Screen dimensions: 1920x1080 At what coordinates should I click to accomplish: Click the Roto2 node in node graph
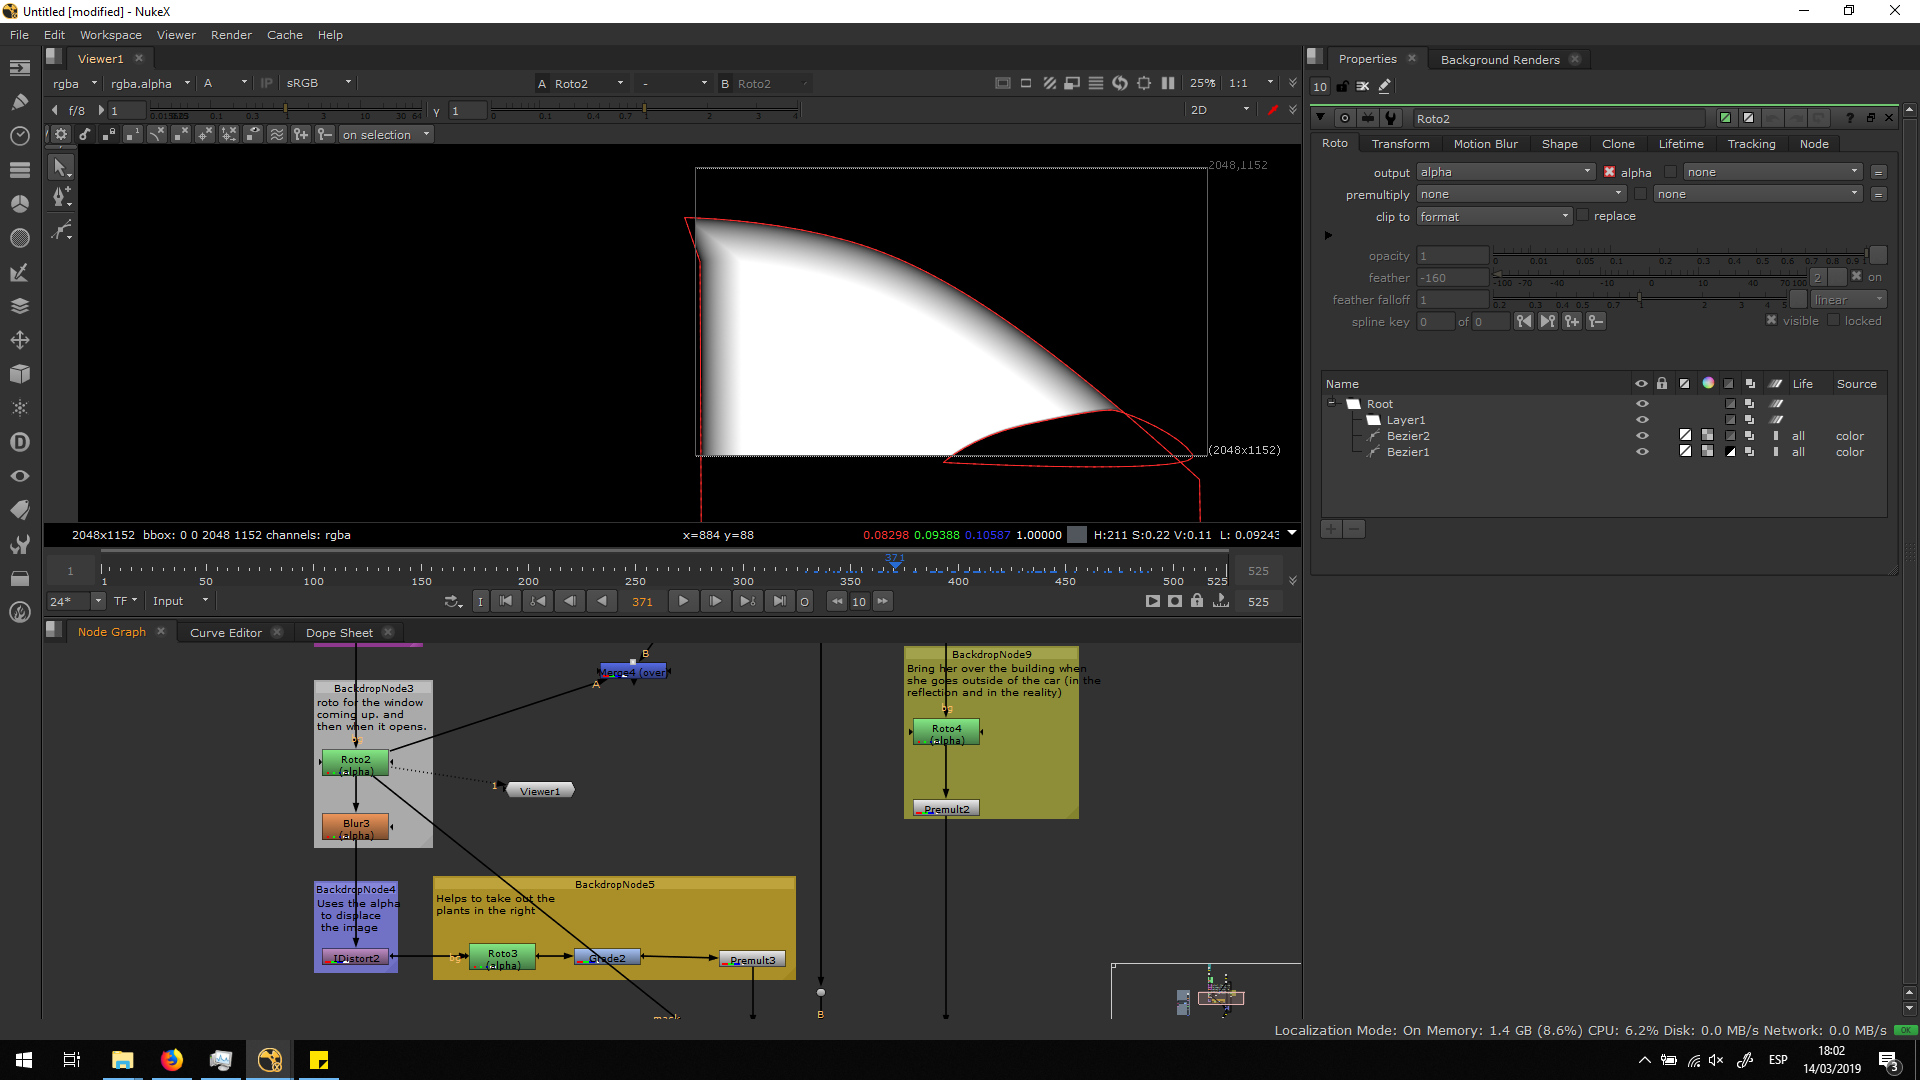[x=355, y=764]
